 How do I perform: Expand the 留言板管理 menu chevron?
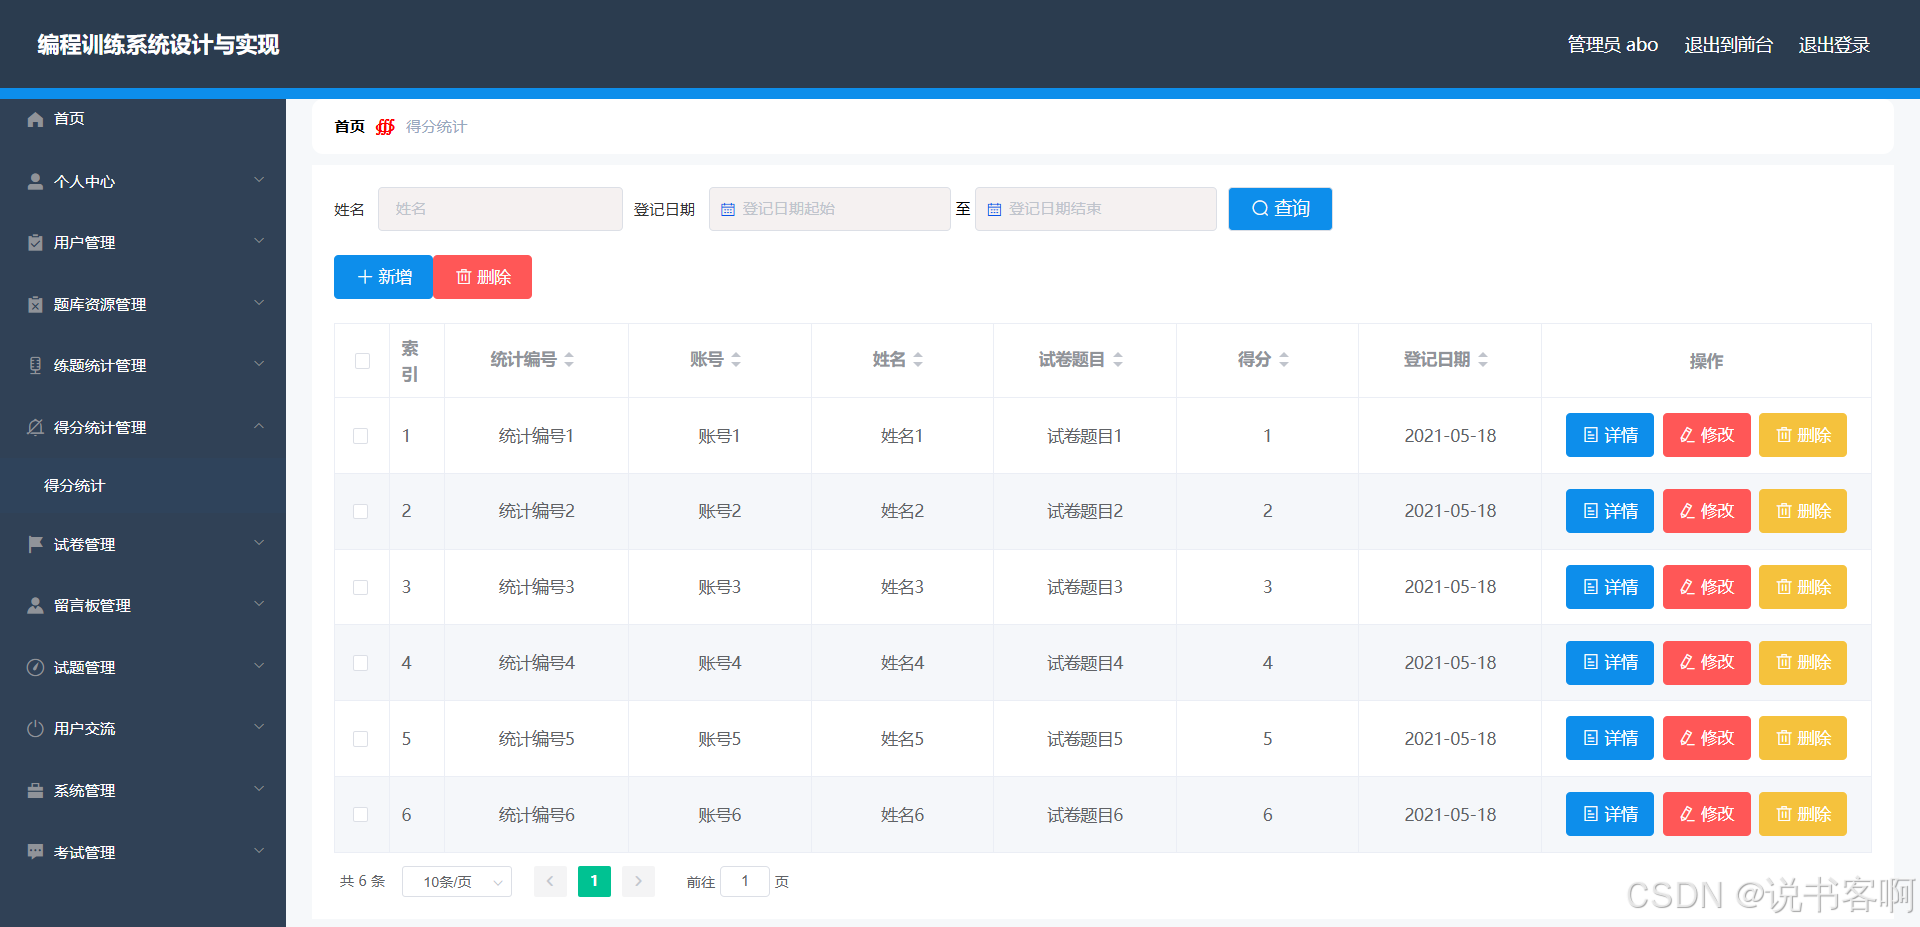click(259, 604)
